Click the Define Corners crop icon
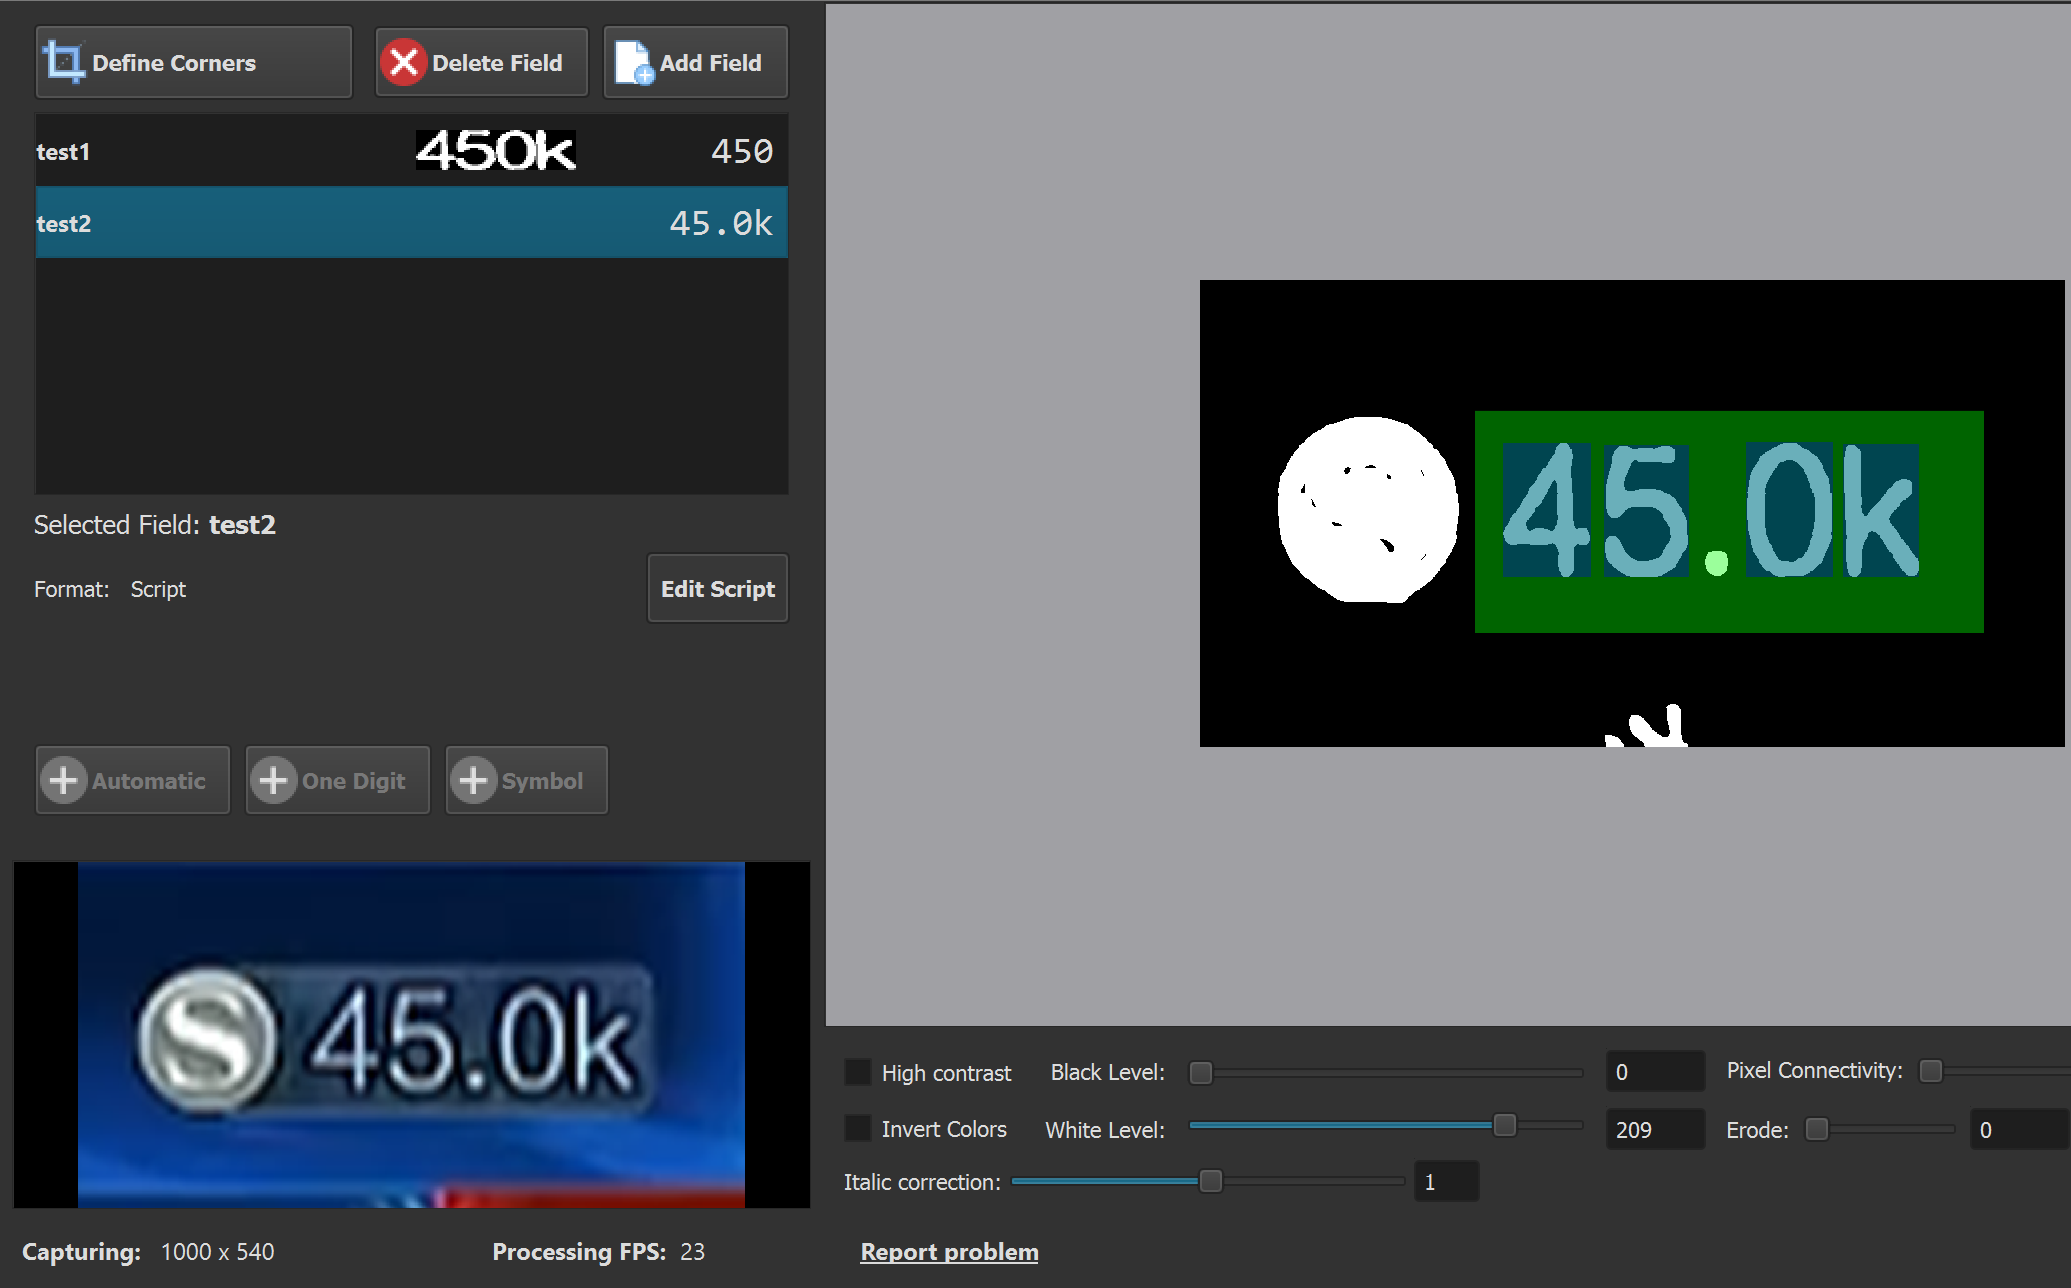This screenshot has width=2071, height=1288. 64,62
